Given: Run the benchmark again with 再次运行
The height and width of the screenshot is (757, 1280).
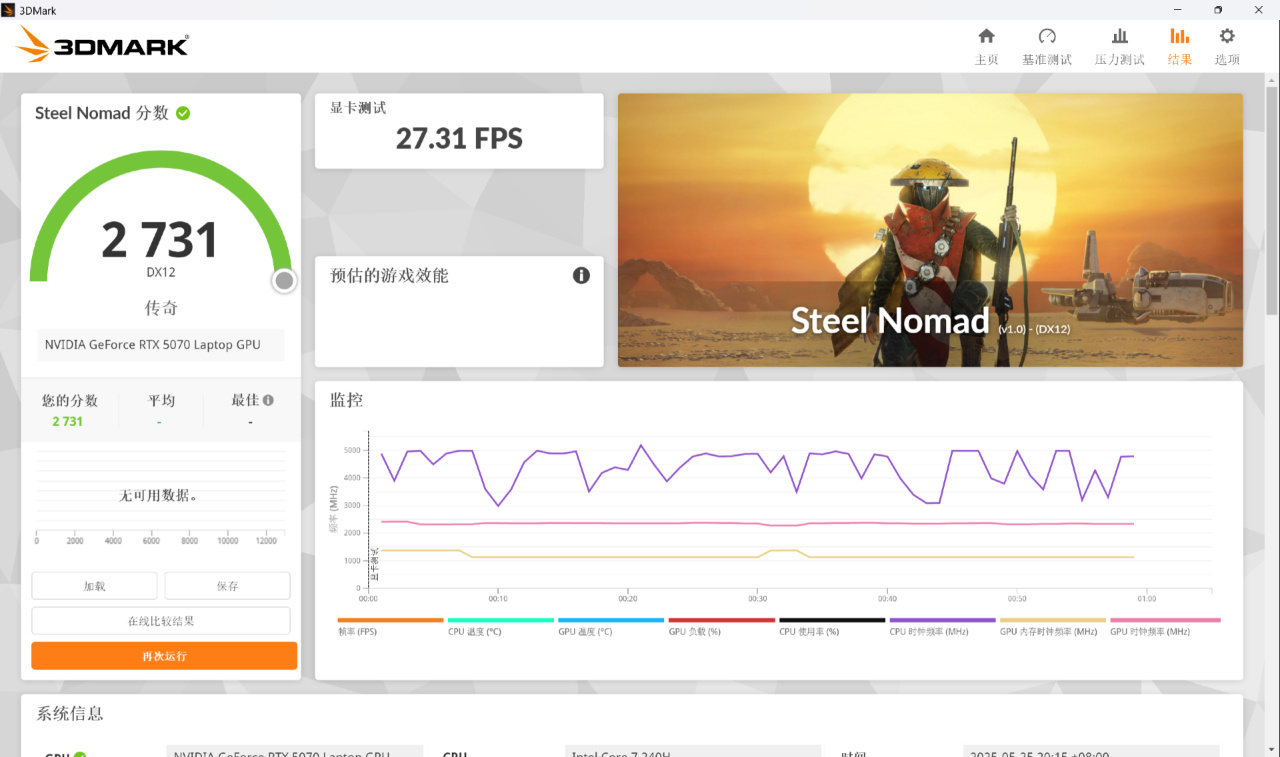Looking at the screenshot, I should coord(164,656).
